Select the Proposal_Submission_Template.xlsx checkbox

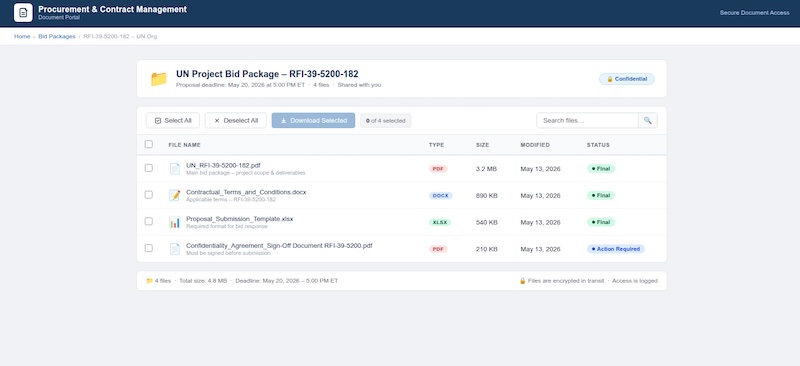coord(148,222)
